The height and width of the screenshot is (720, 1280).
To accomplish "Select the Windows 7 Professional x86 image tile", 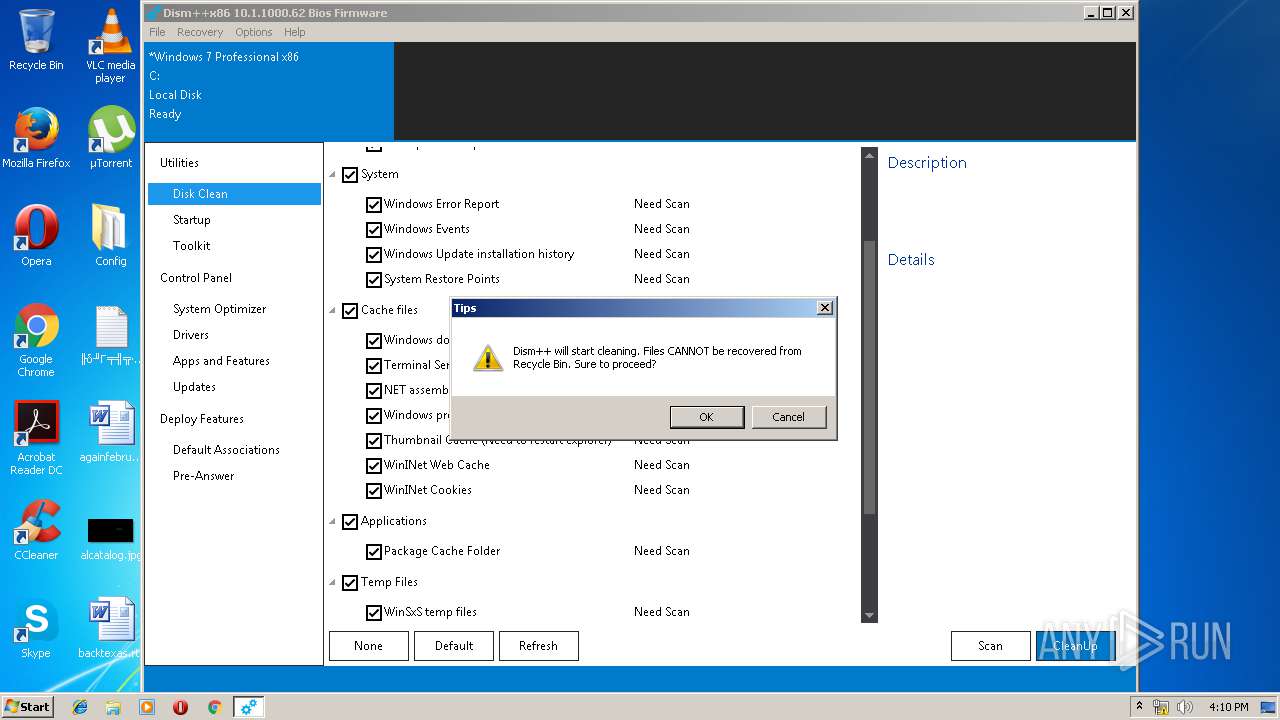I will click(269, 90).
